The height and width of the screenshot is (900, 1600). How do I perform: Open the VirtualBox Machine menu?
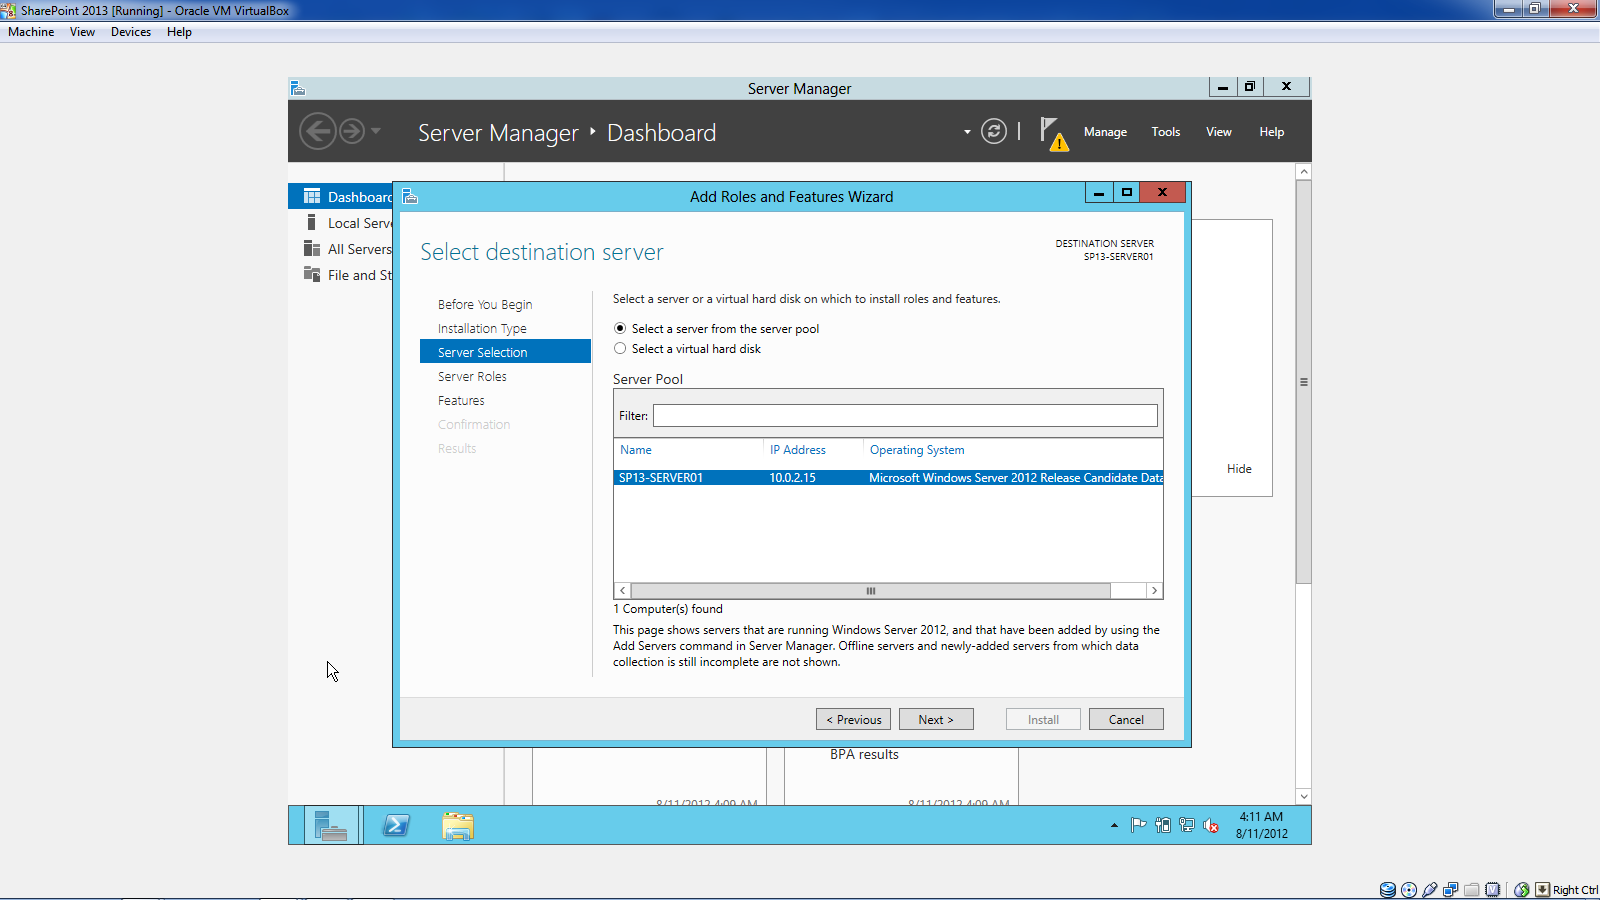click(x=31, y=32)
